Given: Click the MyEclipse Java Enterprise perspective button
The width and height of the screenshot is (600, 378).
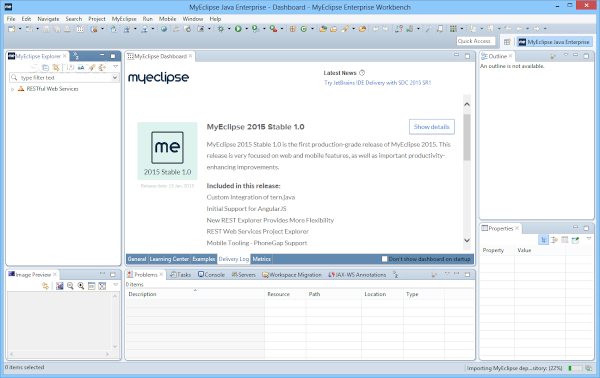Looking at the screenshot, I should pos(554,42).
